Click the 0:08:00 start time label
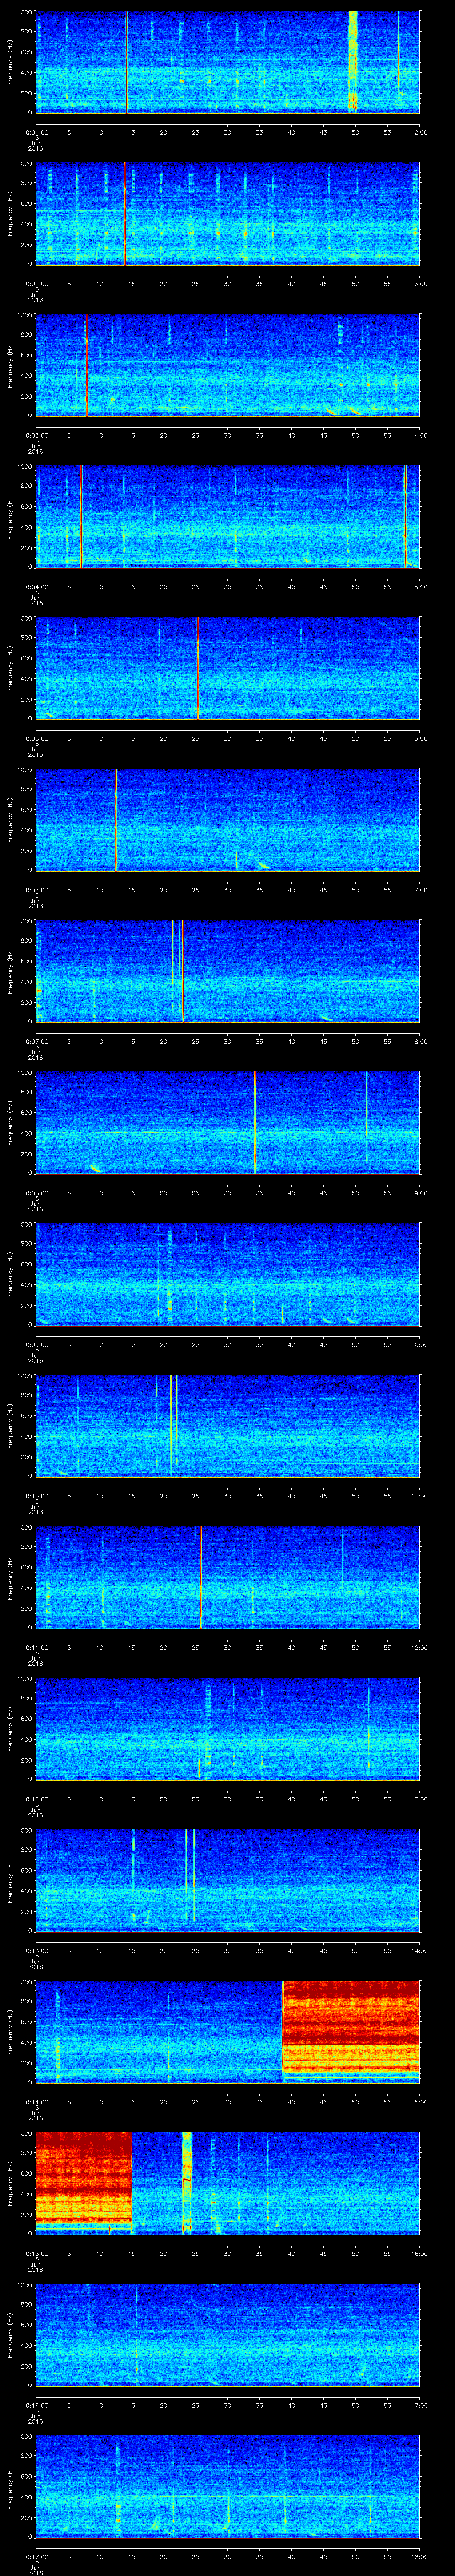The height and width of the screenshot is (2576, 455). (x=36, y=1193)
